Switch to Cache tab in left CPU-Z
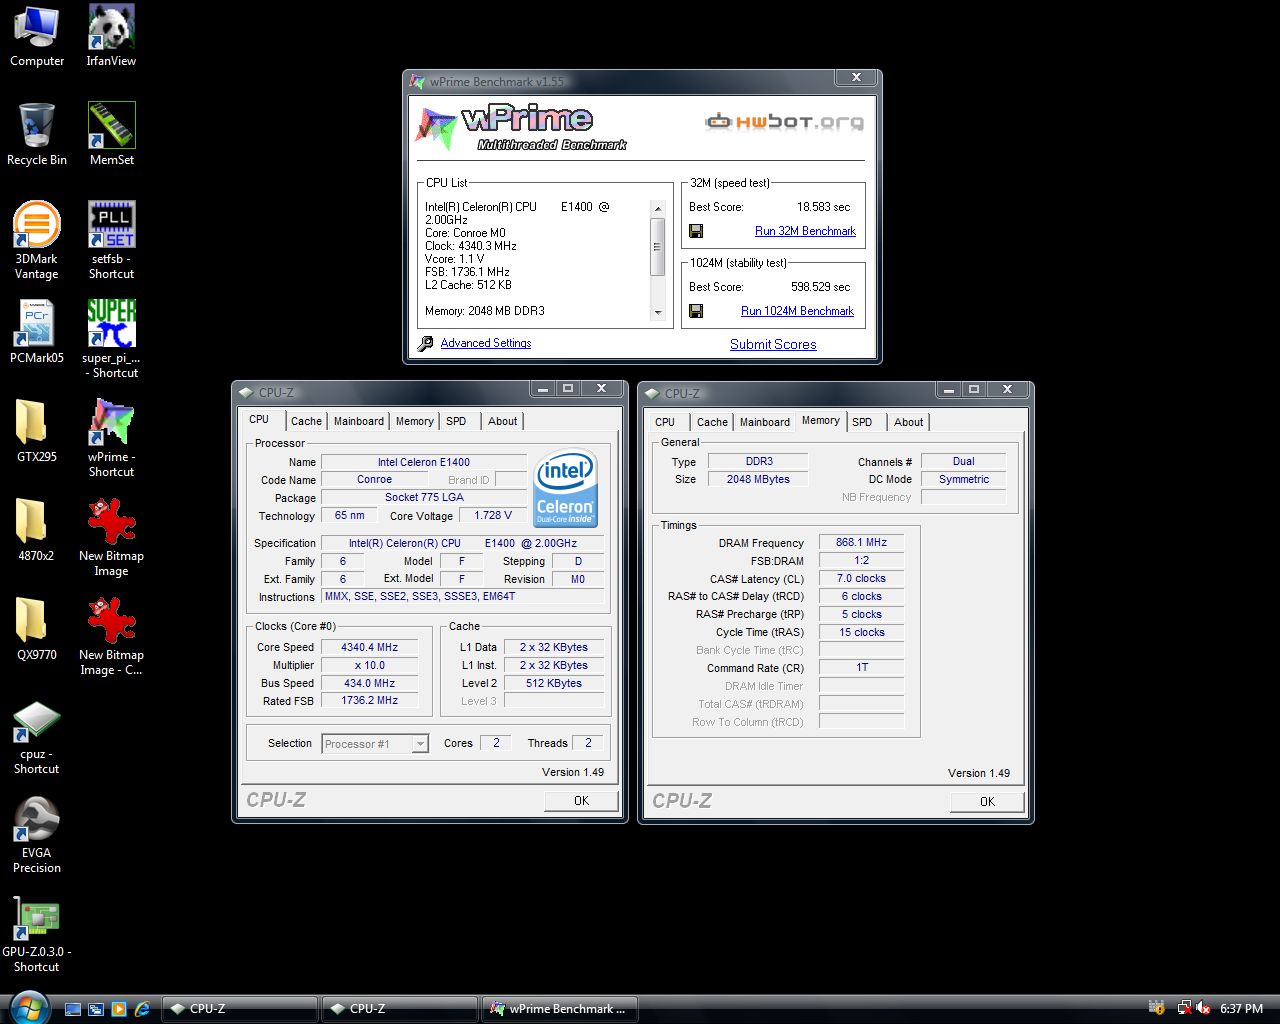The image size is (1280, 1024). tap(306, 421)
